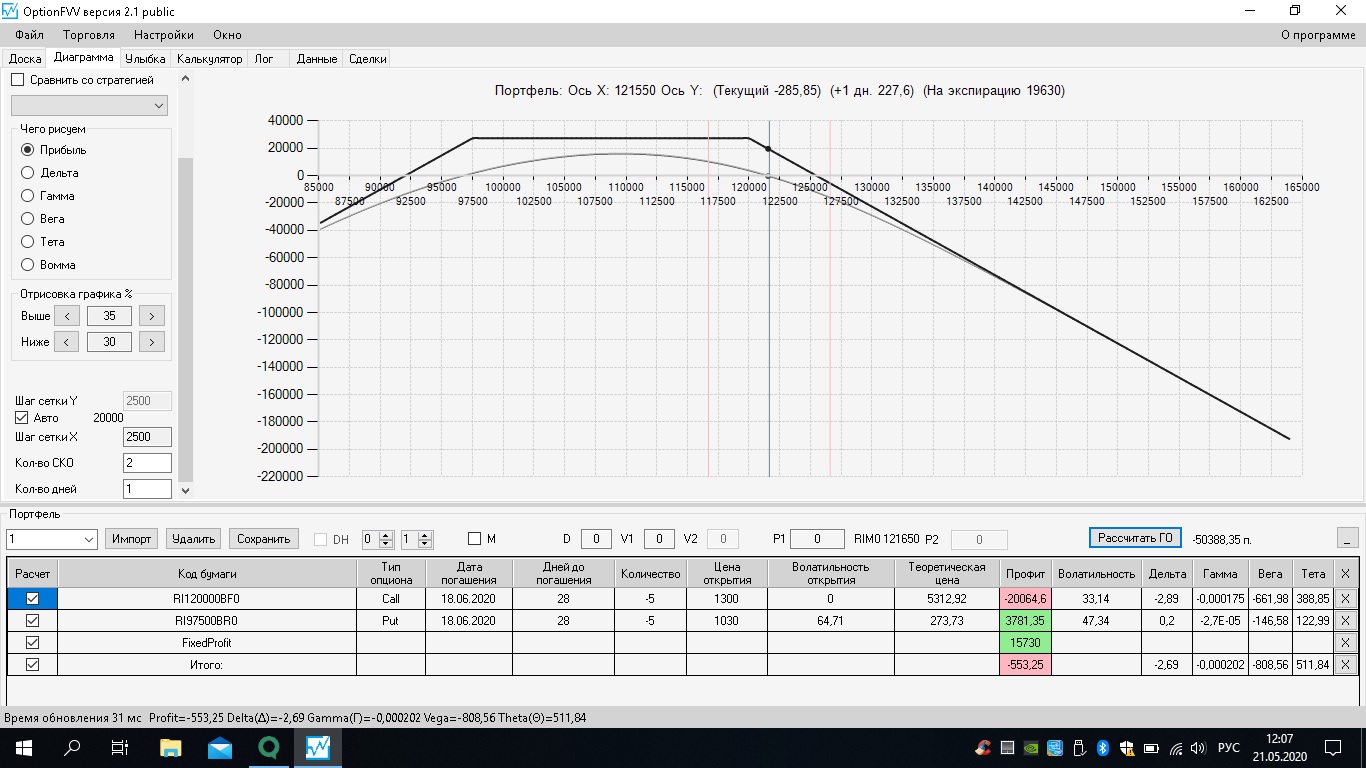Check the battery status icon
The width and height of the screenshot is (1366, 768).
pyautogui.click(x=1151, y=748)
